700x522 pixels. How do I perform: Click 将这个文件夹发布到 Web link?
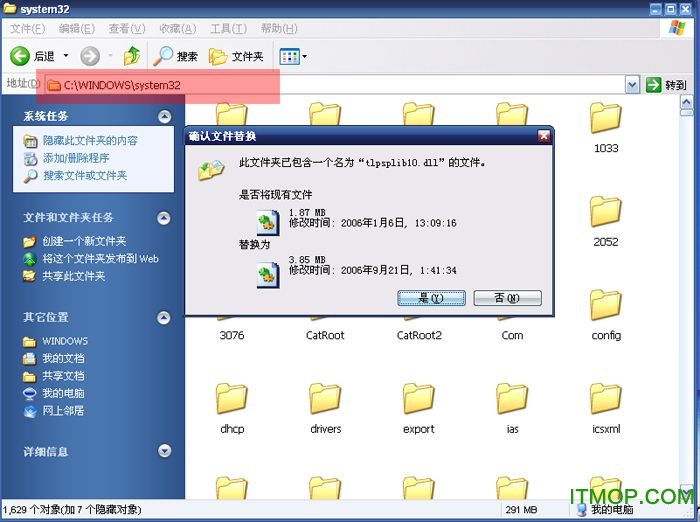point(100,259)
